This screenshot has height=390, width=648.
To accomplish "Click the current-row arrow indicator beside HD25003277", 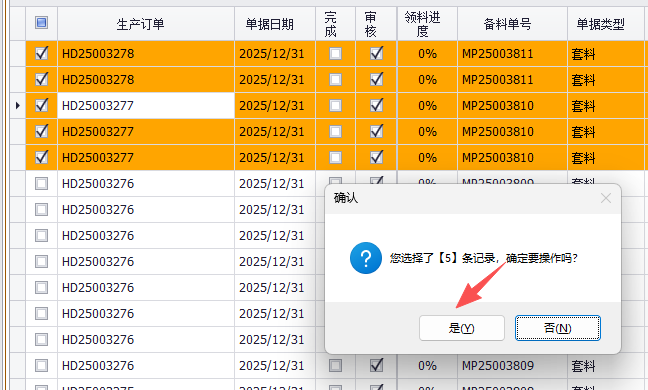I will coord(17,106).
